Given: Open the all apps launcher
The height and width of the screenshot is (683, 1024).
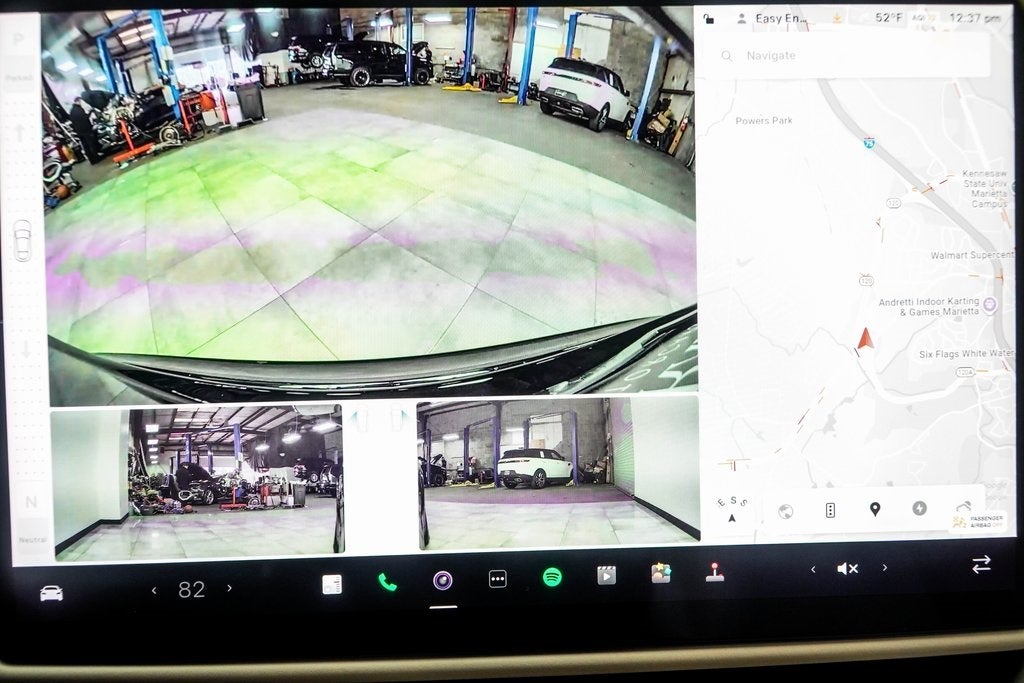Looking at the screenshot, I should [497, 579].
